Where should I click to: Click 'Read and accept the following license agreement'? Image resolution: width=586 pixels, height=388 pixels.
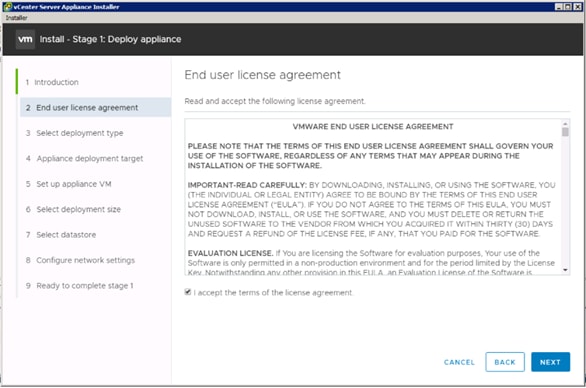[275, 101]
